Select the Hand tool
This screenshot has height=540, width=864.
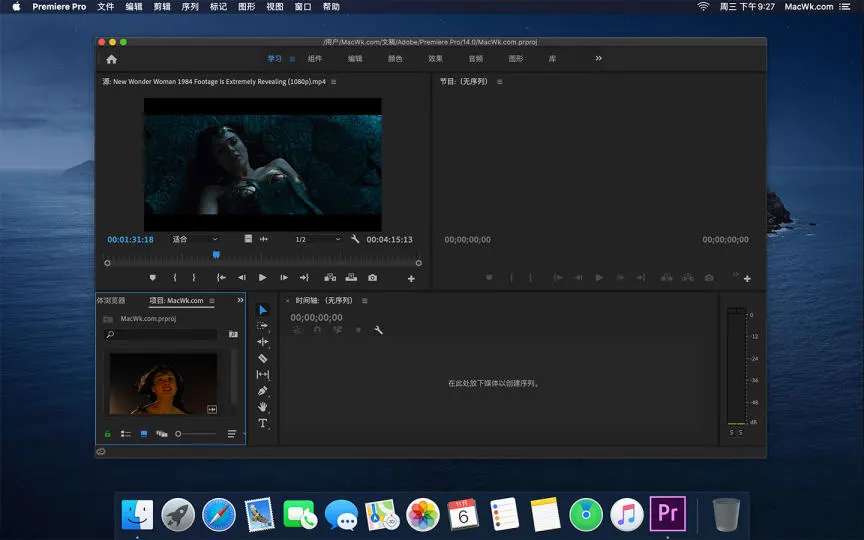tap(263, 407)
